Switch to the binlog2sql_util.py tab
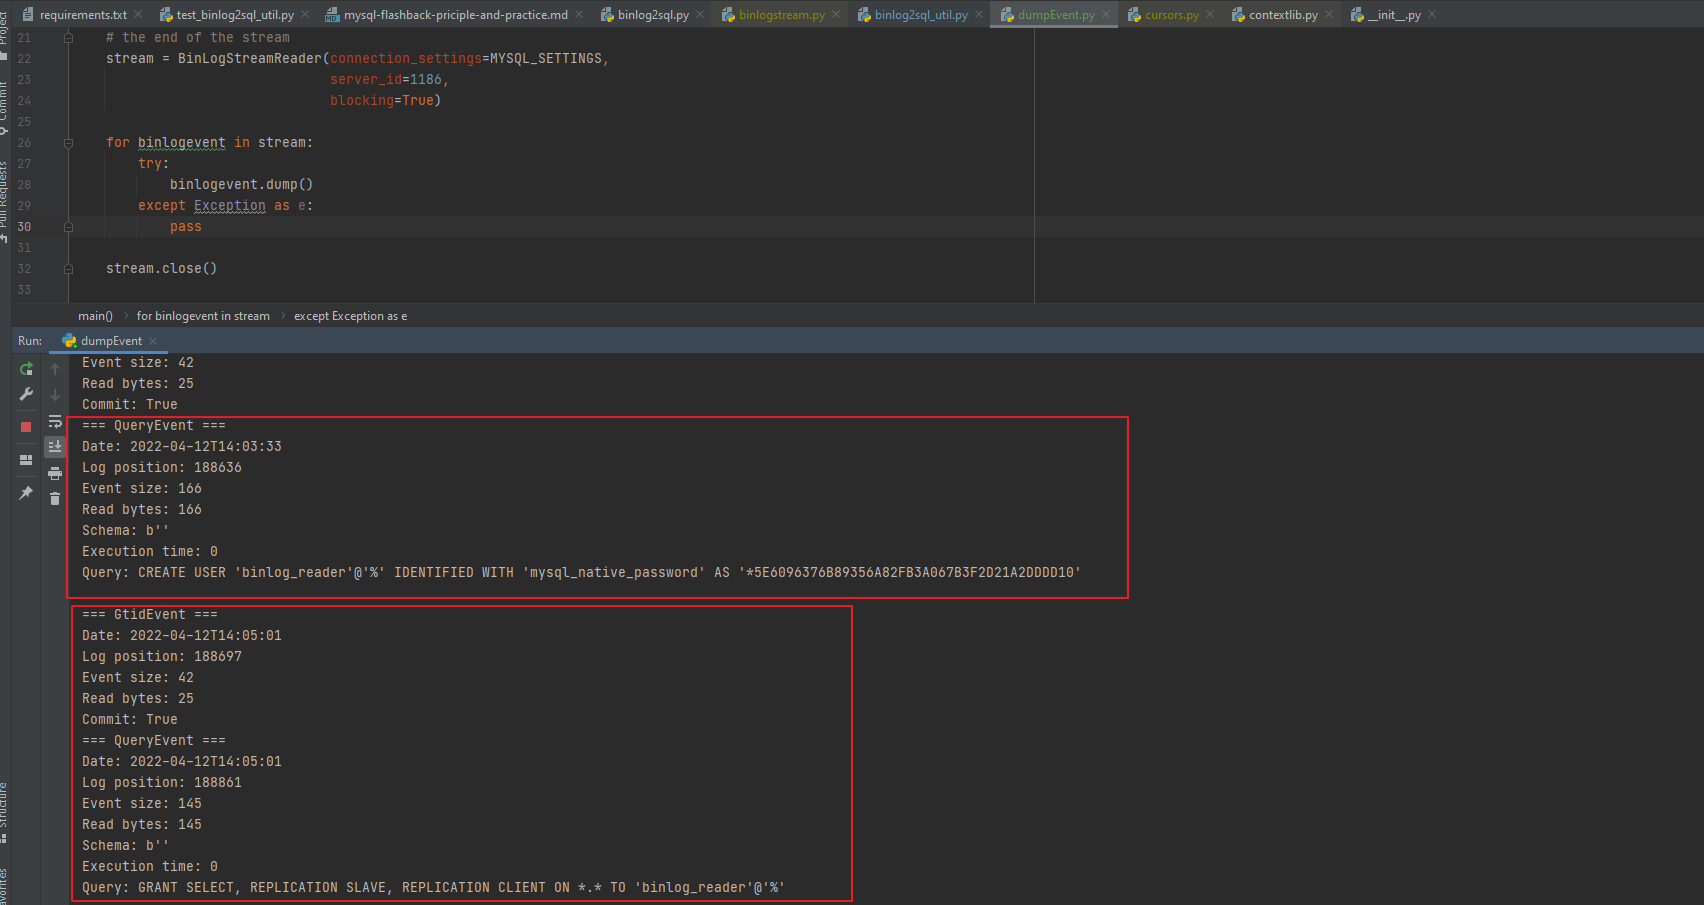The width and height of the screenshot is (1704, 905). pyautogui.click(x=921, y=15)
